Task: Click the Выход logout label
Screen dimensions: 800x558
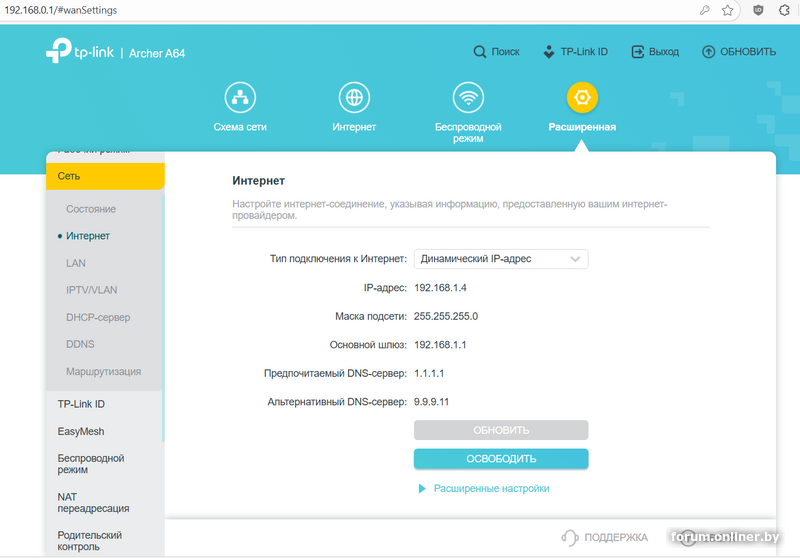Action: tap(664, 52)
